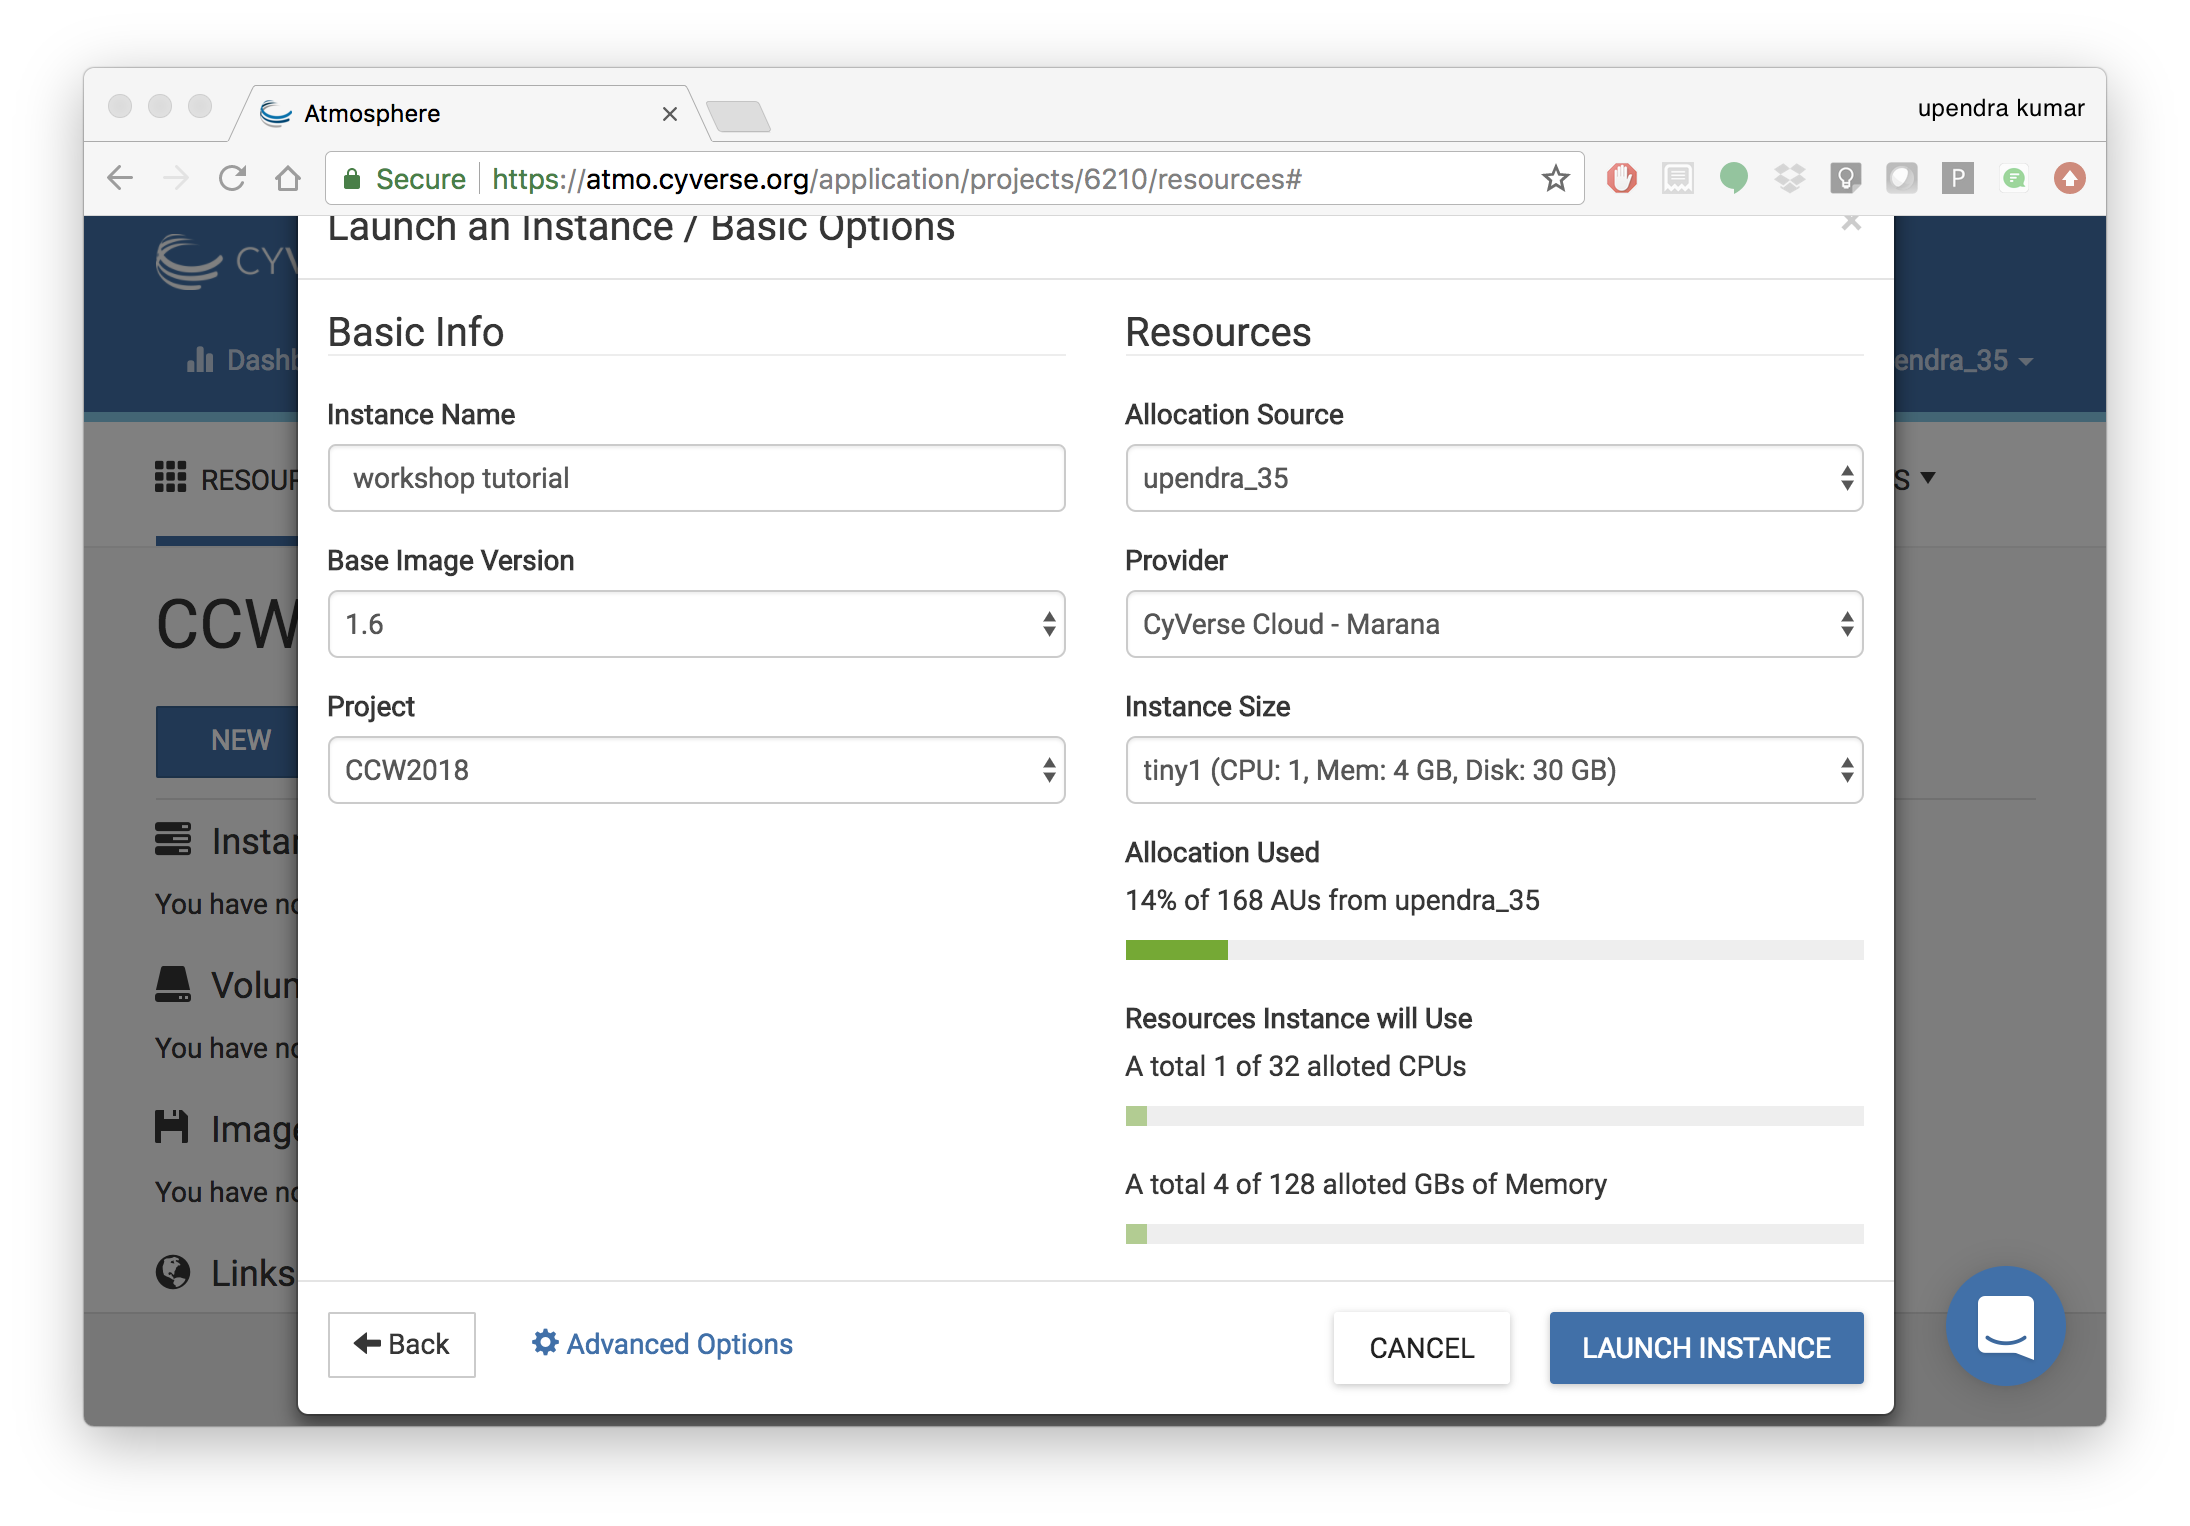Click the CyVerse logo in header

click(x=227, y=261)
